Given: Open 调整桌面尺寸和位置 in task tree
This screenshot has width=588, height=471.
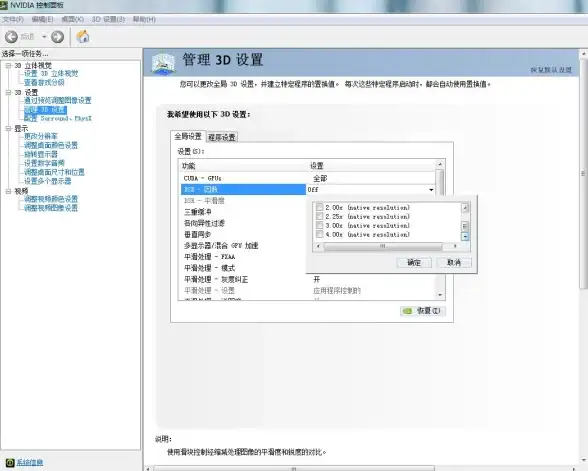Looking at the screenshot, I should [x=54, y=172].
